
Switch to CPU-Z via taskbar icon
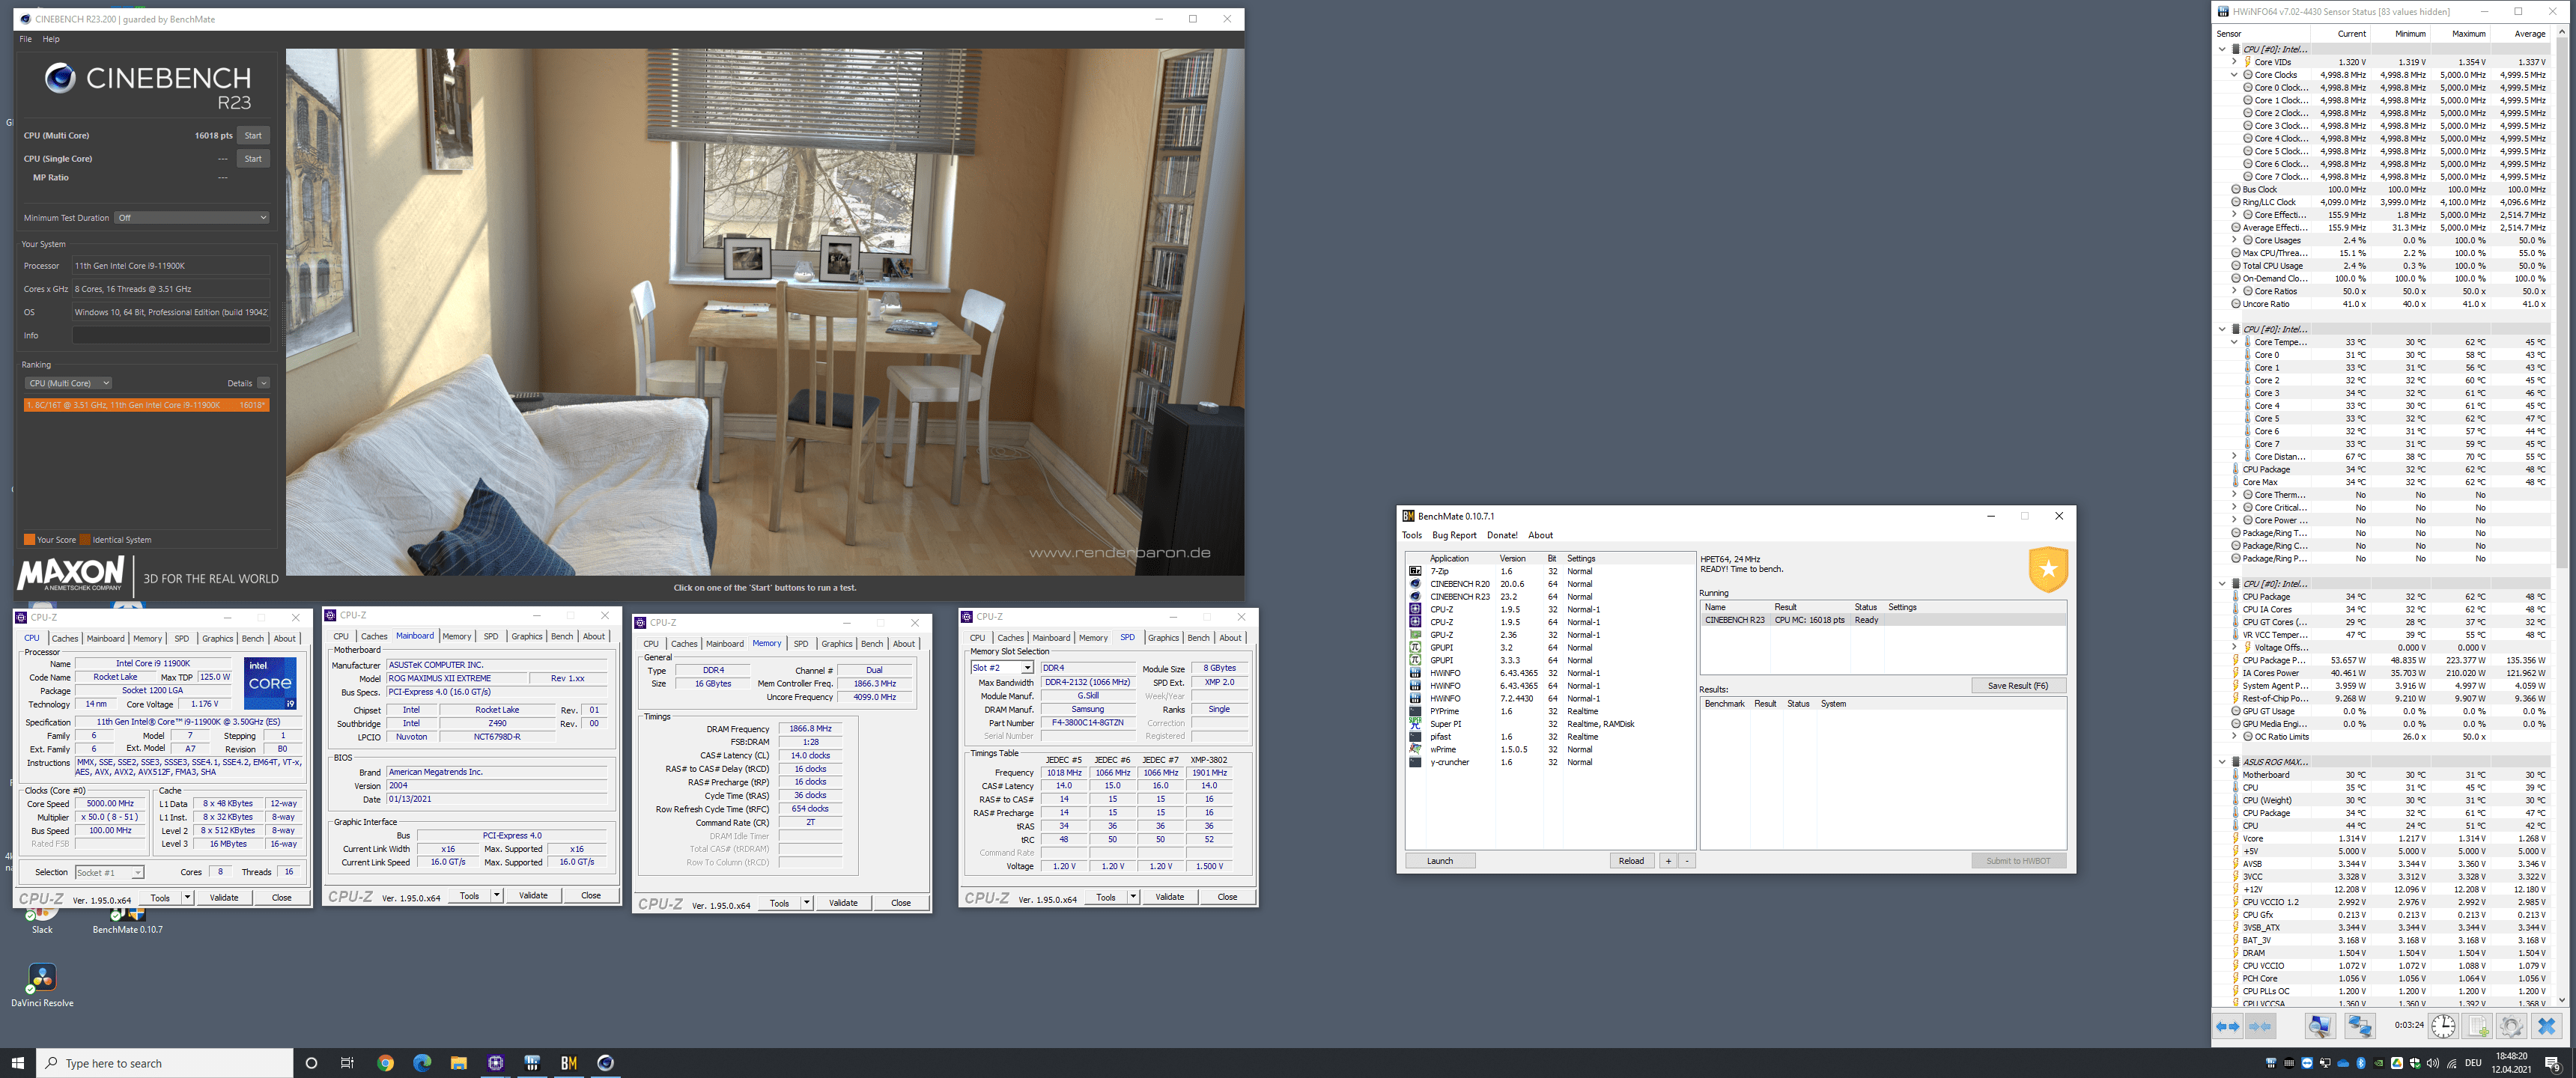(x=495, y=1063)
